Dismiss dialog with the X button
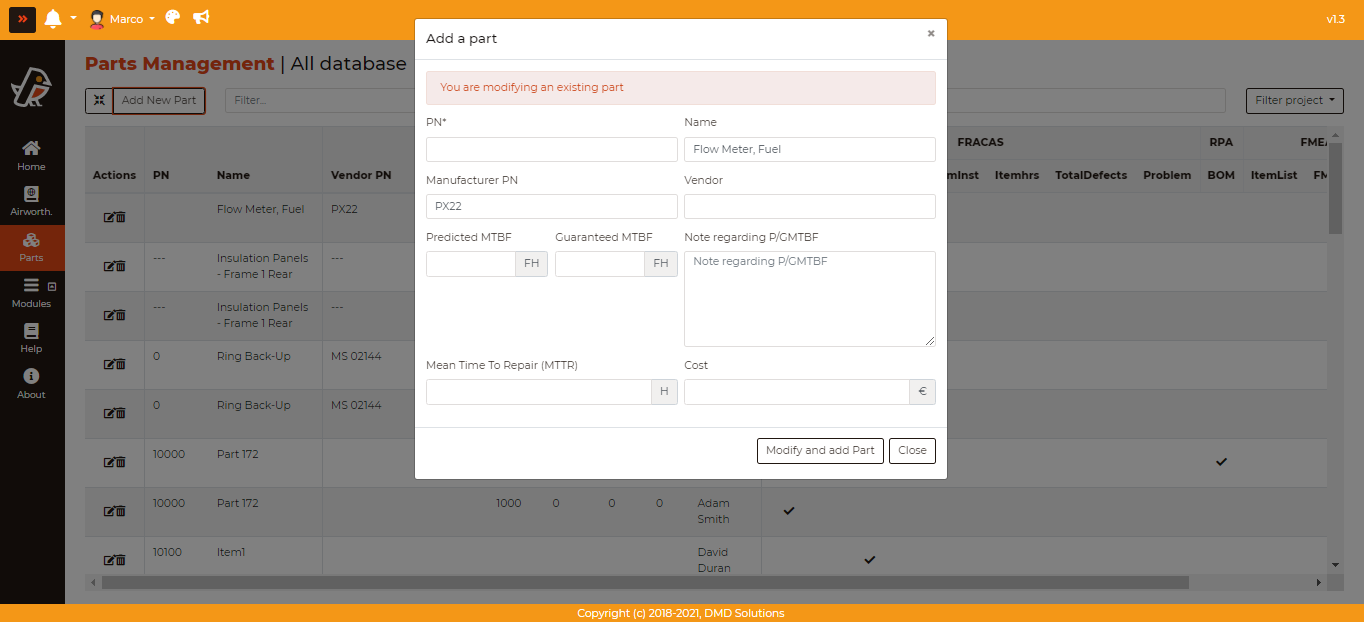This screenshot has height=622, width=1364. click(x=931, y=33)
